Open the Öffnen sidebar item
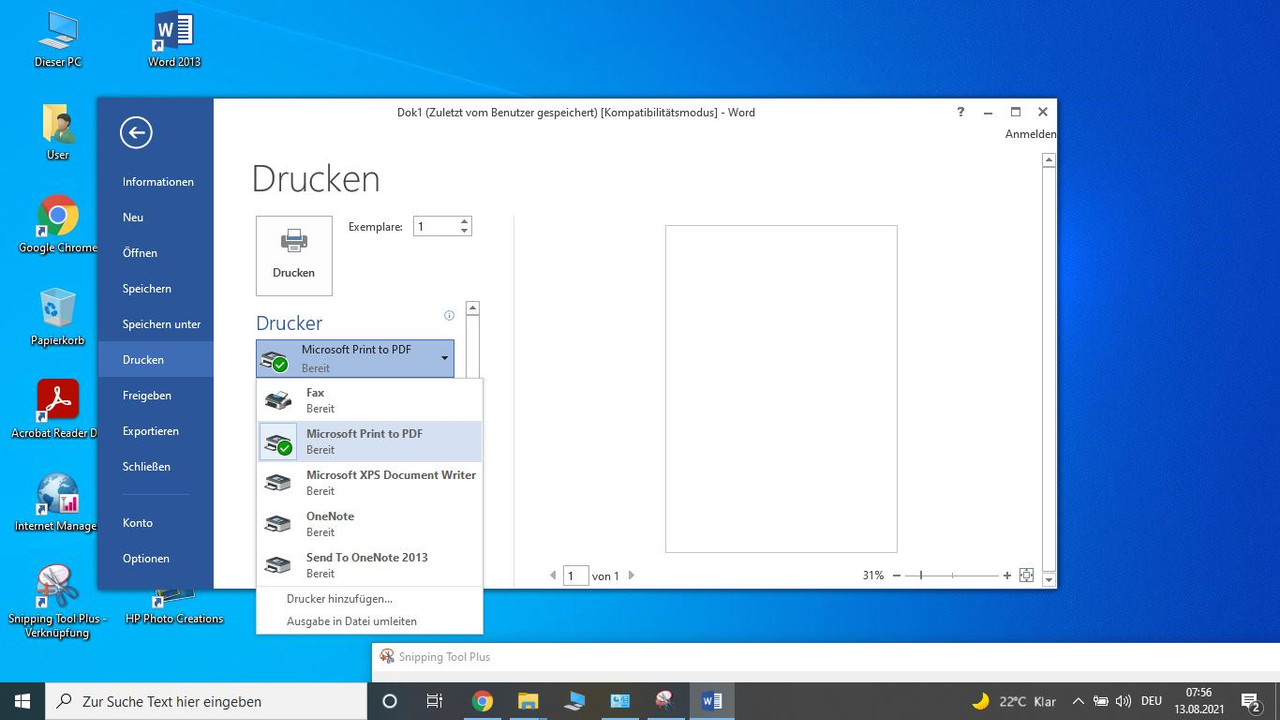 tap(155, 253)
